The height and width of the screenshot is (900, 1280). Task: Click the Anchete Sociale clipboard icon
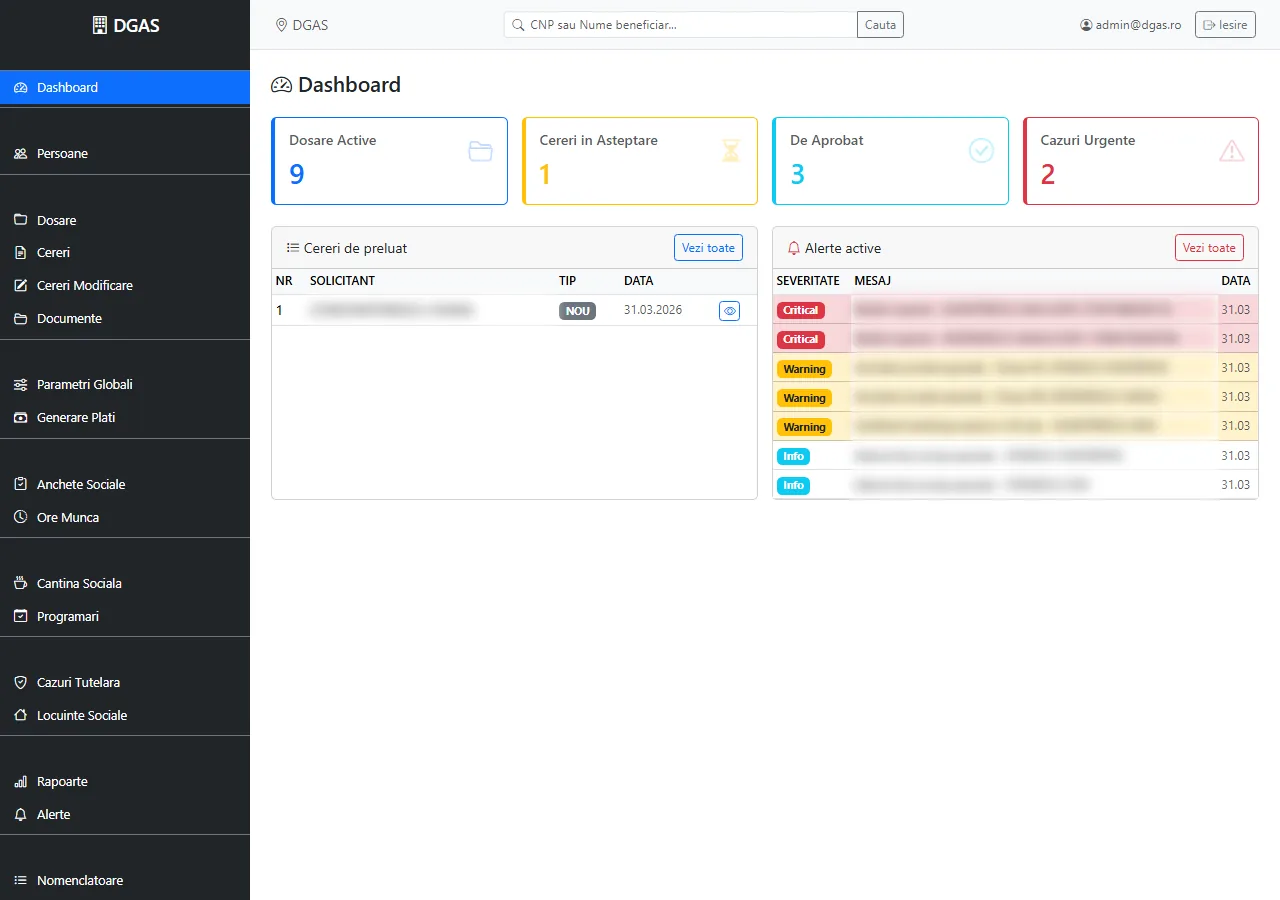click(21, 484)
